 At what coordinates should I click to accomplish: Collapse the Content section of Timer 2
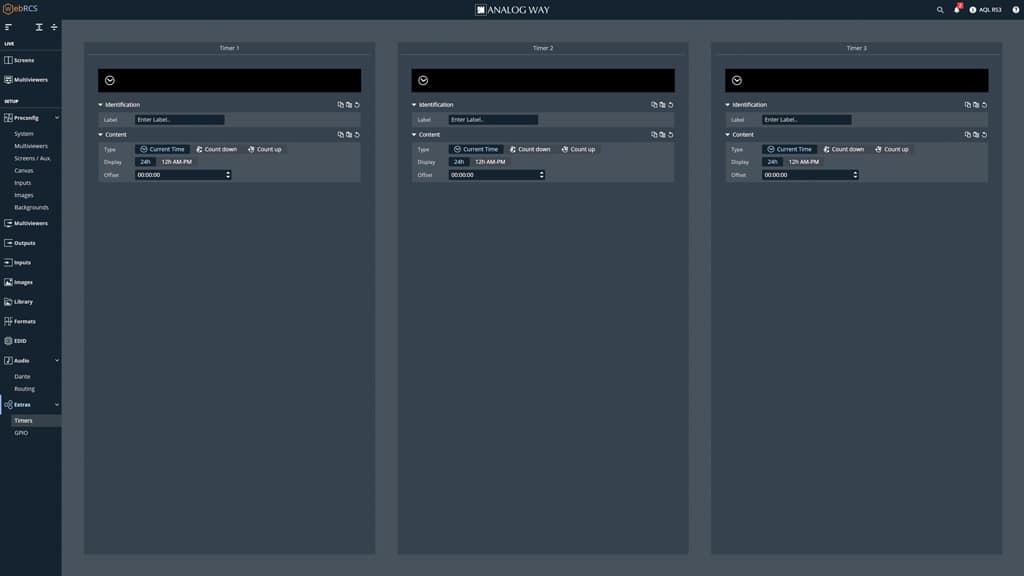(x=414, y=135)
